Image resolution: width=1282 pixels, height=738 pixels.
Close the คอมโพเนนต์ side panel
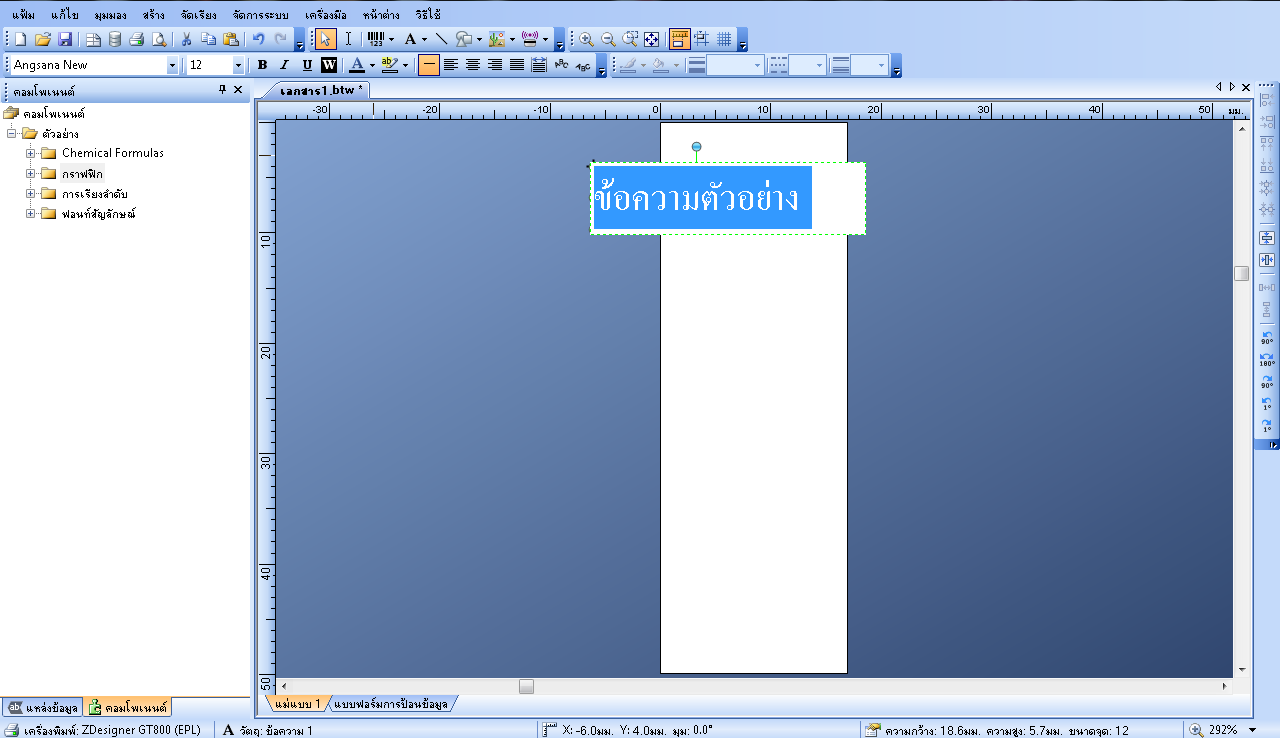tap(238, 89)
